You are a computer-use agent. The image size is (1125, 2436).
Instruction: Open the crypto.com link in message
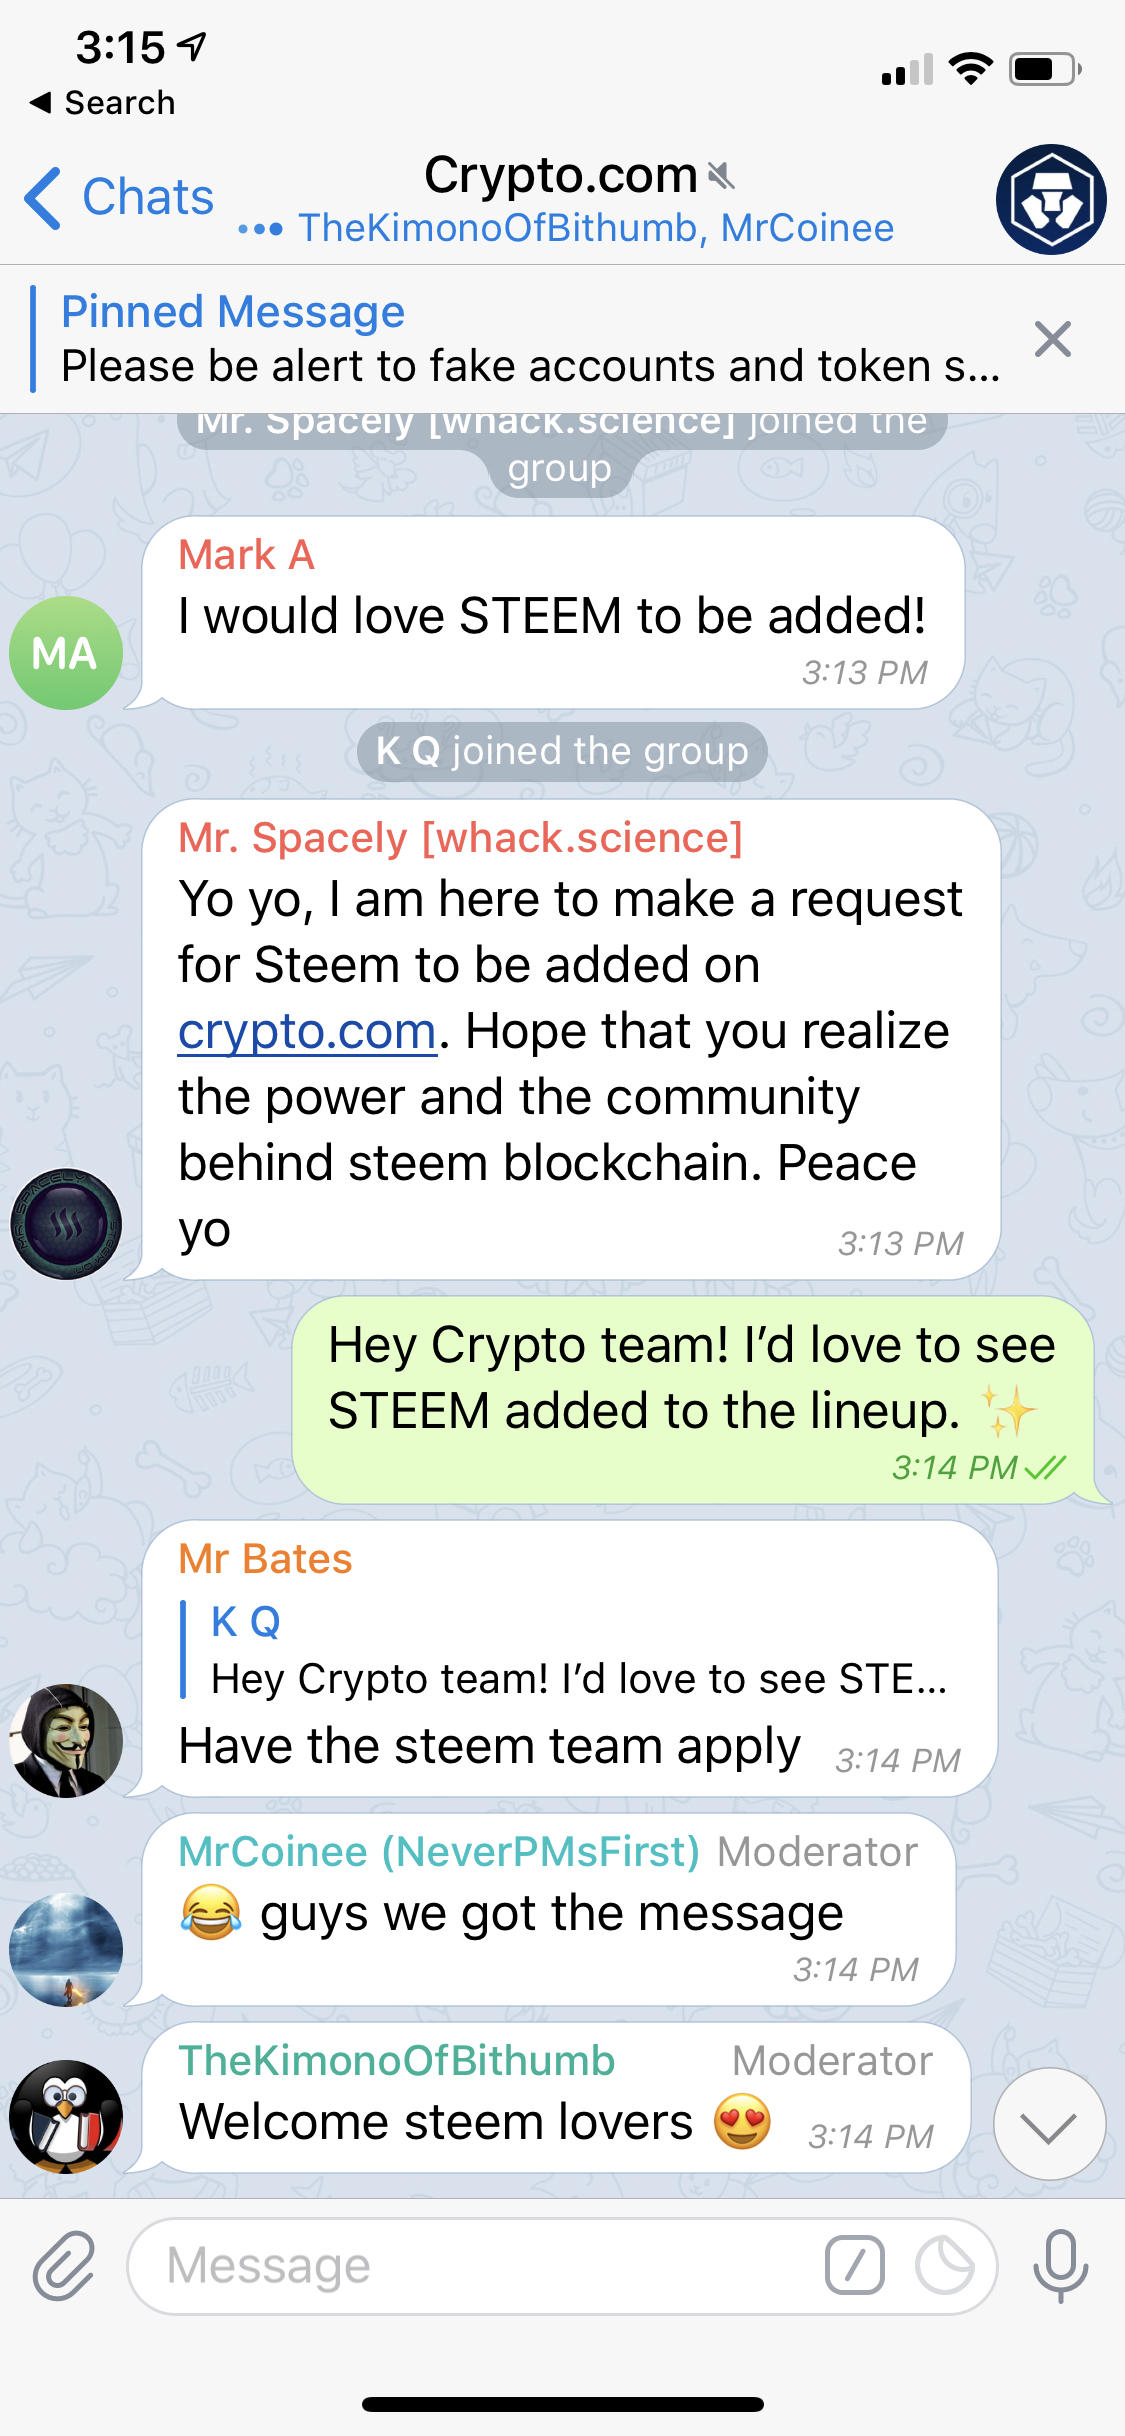308,1031
